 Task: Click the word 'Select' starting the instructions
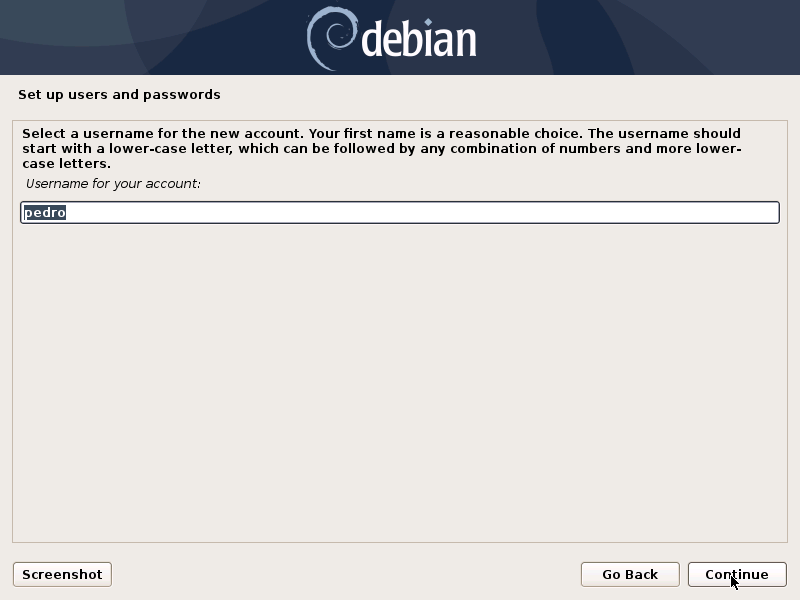click(x=44, y=134)
